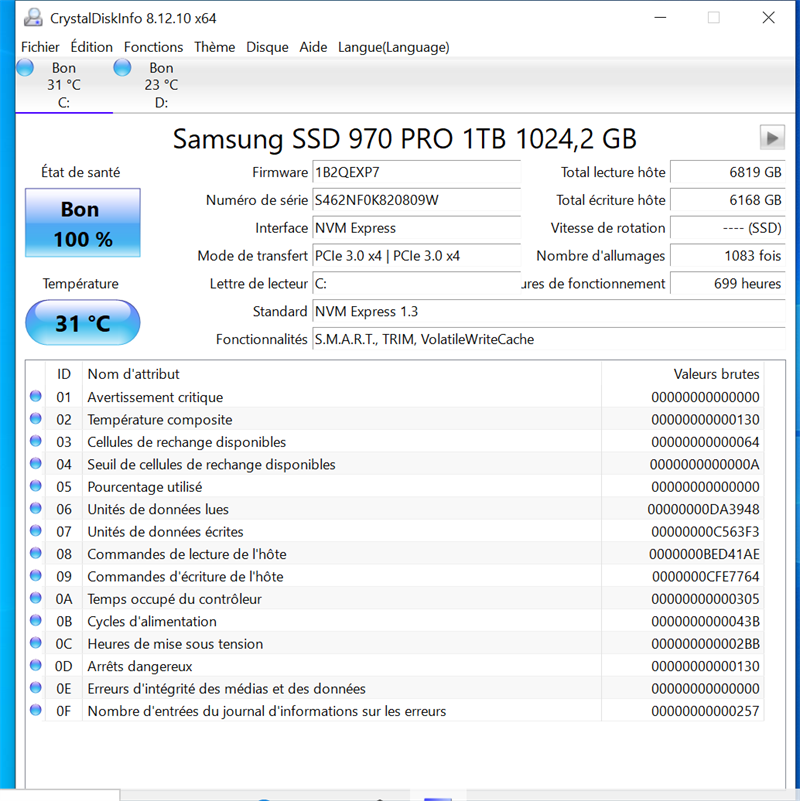Open the Disque menu
Image resolution: width=800 pixels, height=801 pixels.
[267, 47]
